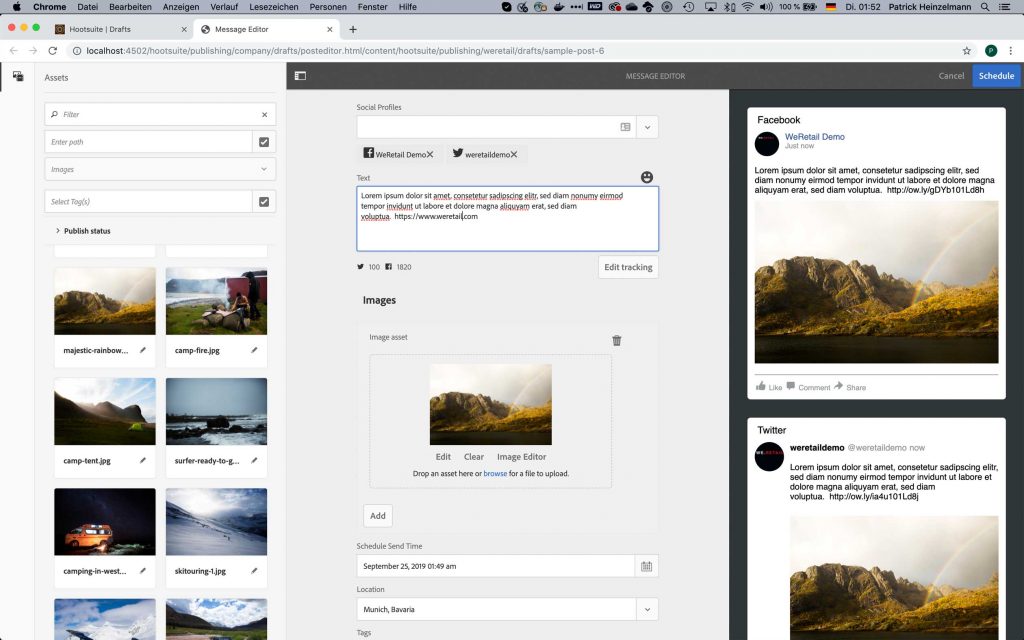Open social profiles picker list icon
Viewport: 1024px width, 640px height.
click(x=625, y=127)
